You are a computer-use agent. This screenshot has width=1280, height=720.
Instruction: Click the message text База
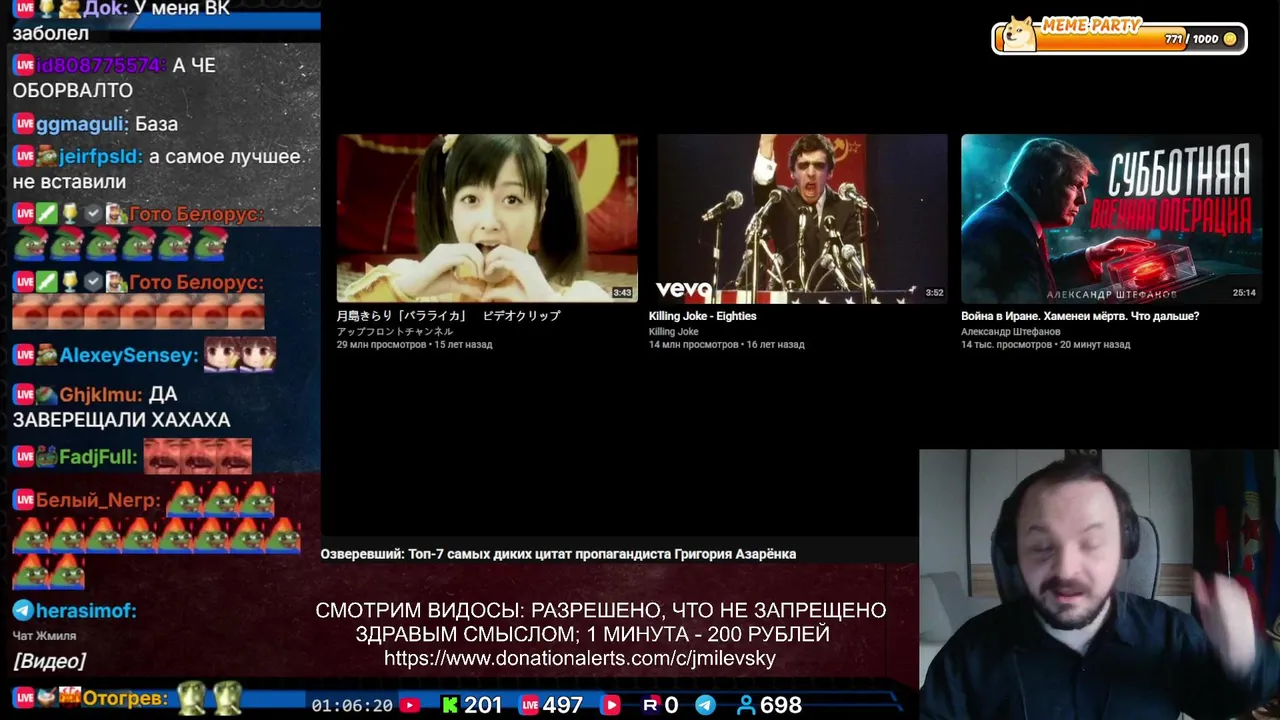tap(156, 124)
